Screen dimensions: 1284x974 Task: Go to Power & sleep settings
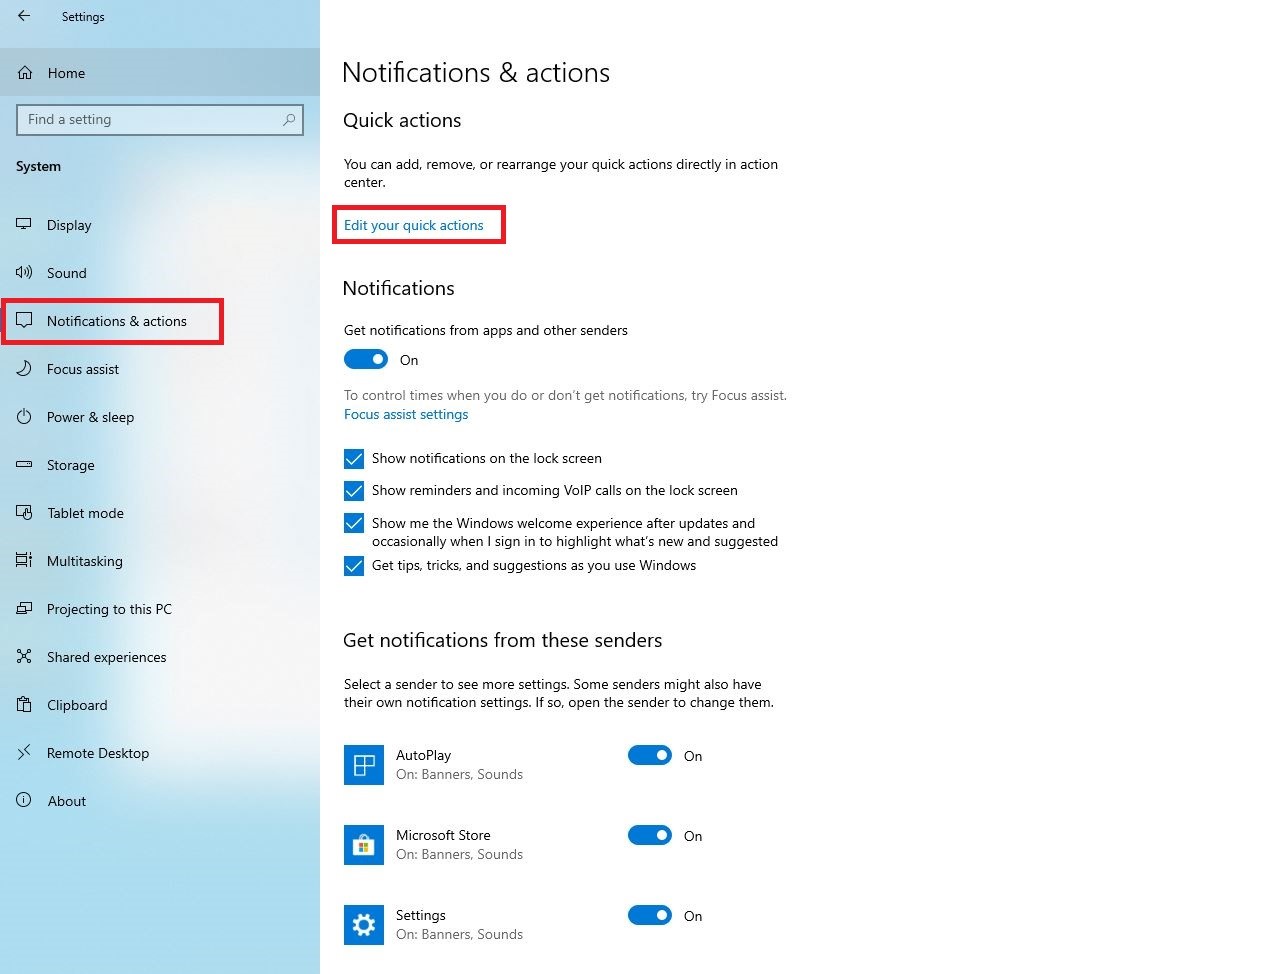90,417
